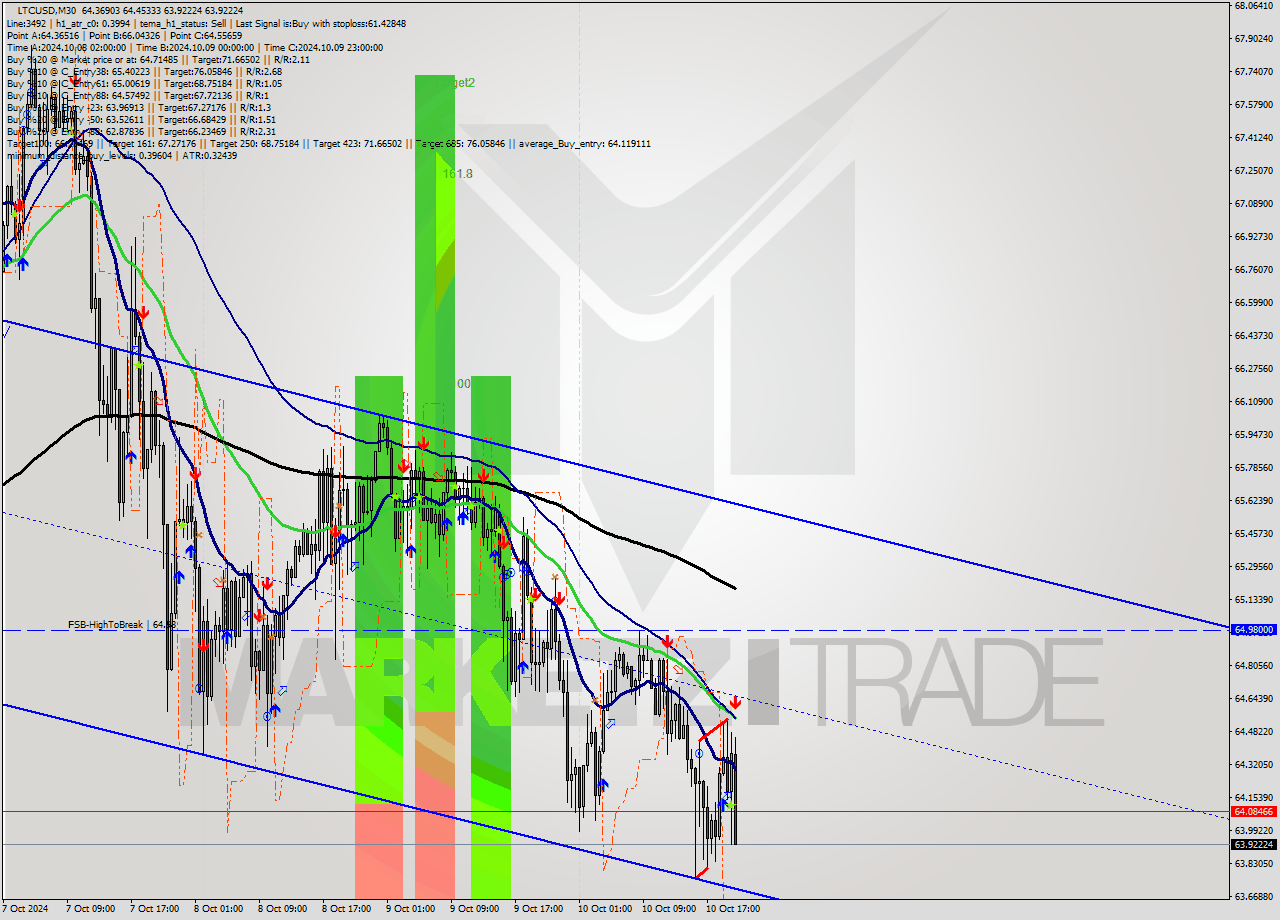Screen dimensions: 1280x920
Task: Click the '10 Oct 17:00' time label
Action: click(732, 909)
